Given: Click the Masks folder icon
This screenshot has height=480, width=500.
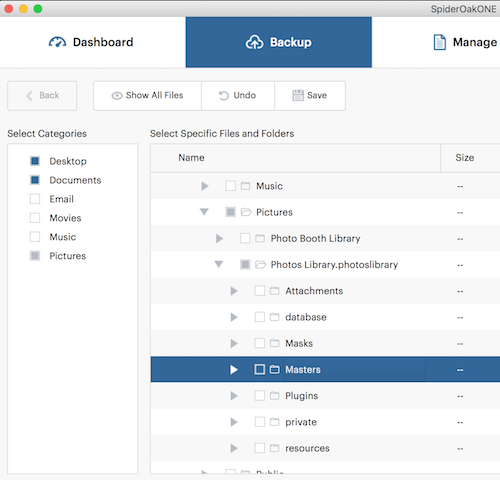Looking at the screenshot, I should (274, 343).
